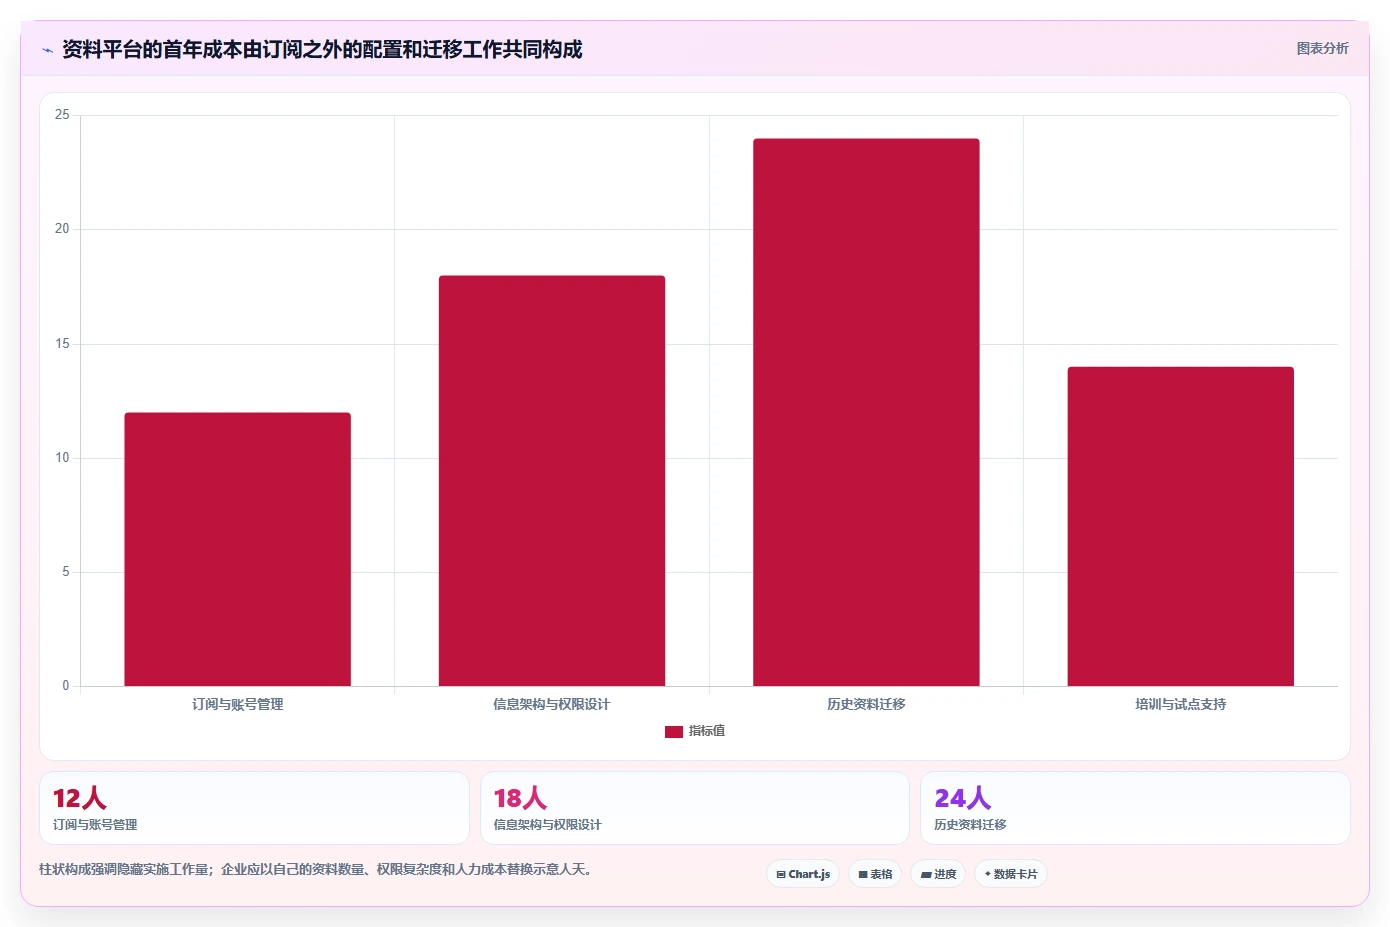Screen dimensions: 1390x927
Task: Open the 24人 历史资料迁移 data card
Action: point(1135,808)
